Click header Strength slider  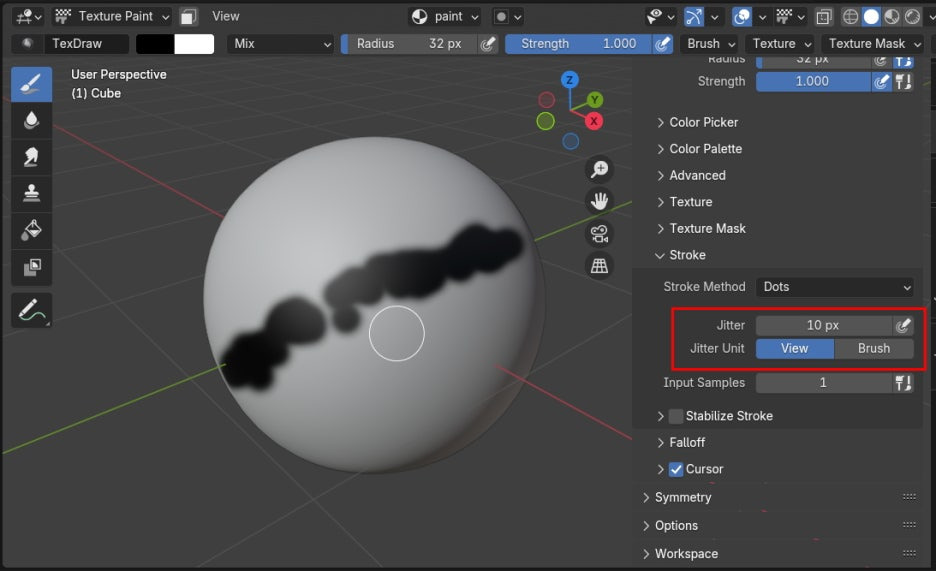tap(578, 44)
